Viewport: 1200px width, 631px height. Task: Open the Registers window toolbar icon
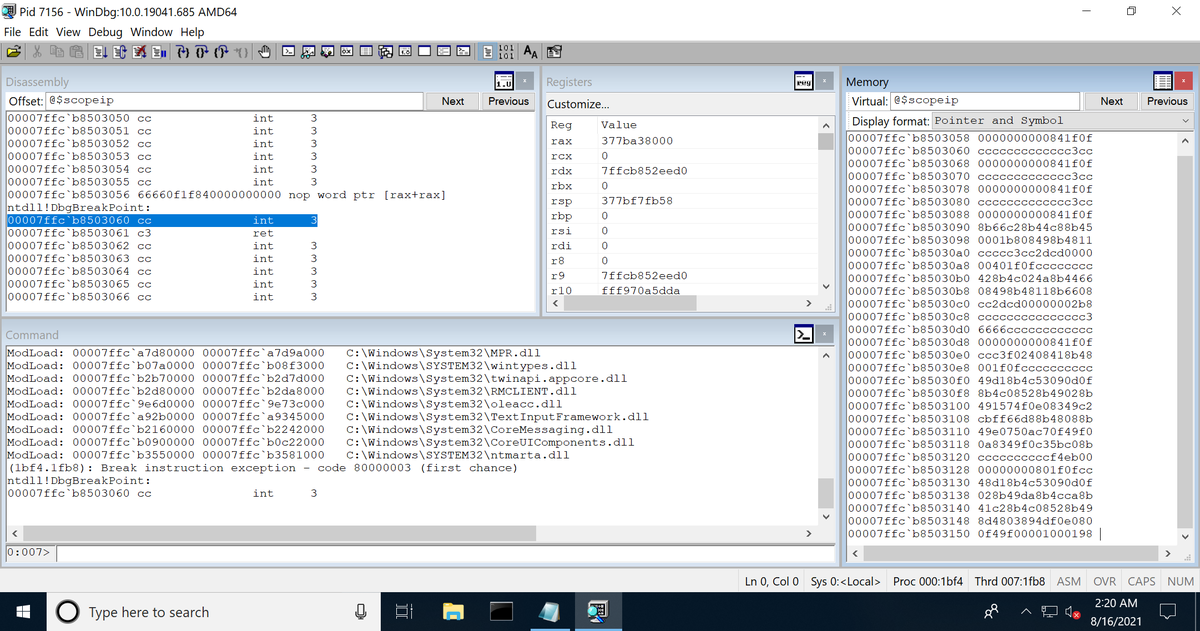coord(346,51)
